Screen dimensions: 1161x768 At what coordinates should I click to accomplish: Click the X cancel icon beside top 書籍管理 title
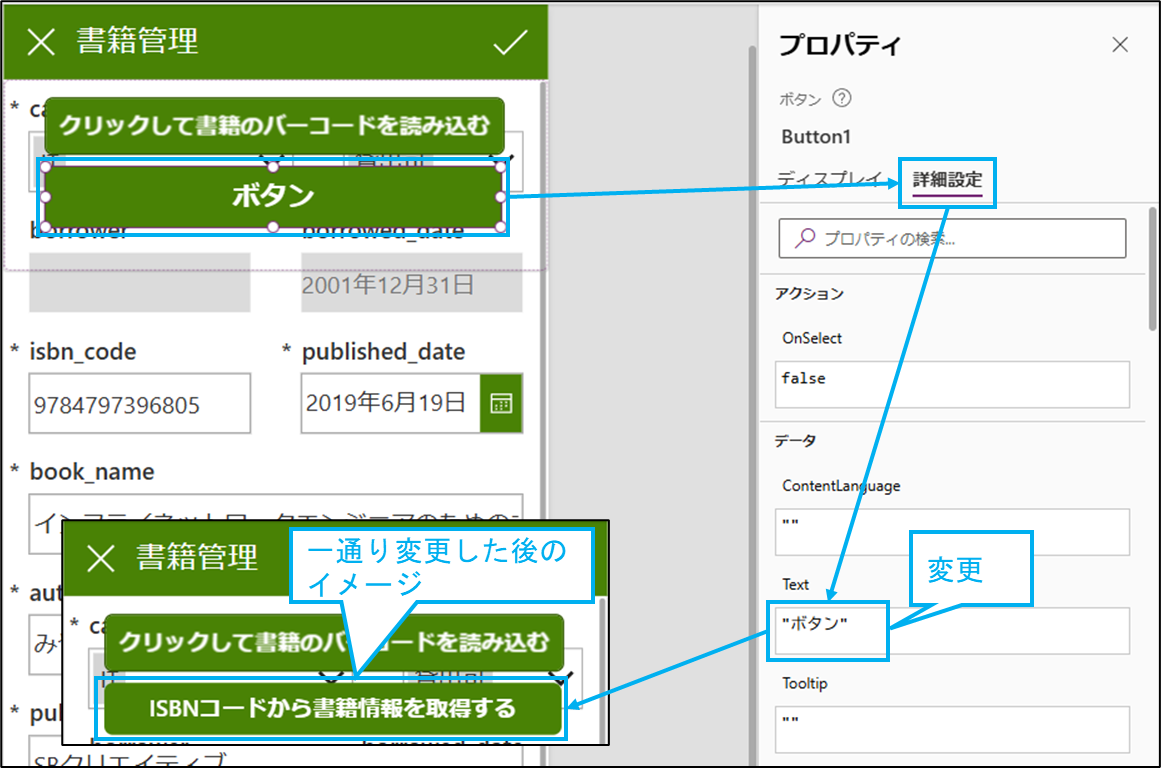(x=41, y=42)
